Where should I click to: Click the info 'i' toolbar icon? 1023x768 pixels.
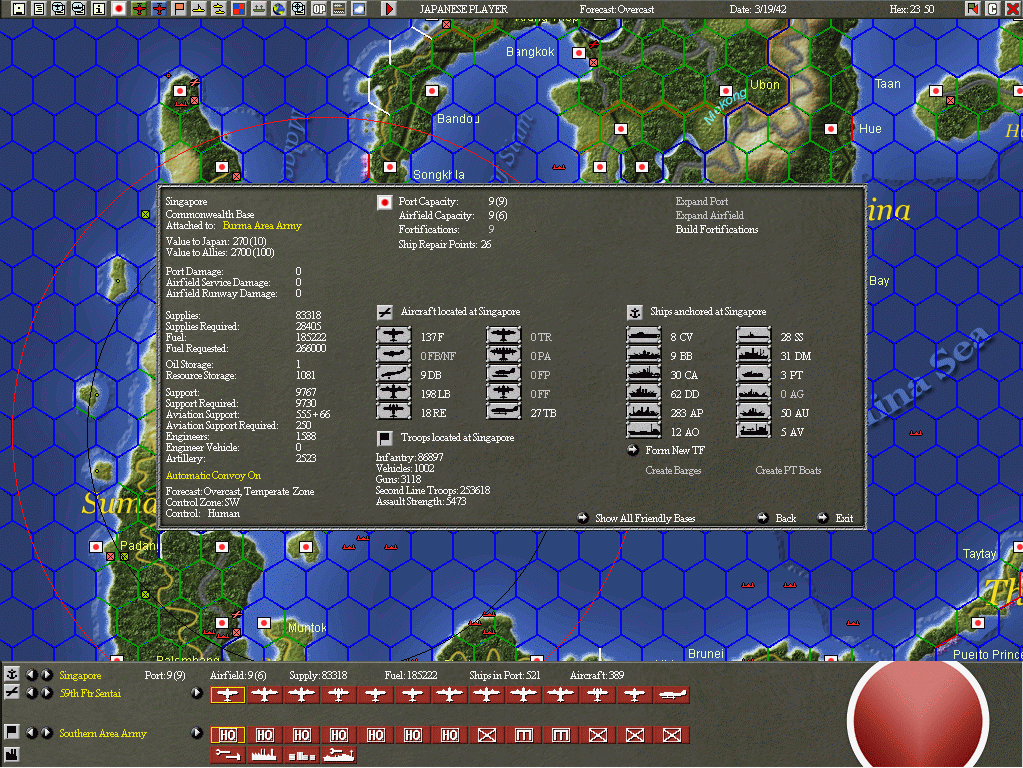(99, 8)
